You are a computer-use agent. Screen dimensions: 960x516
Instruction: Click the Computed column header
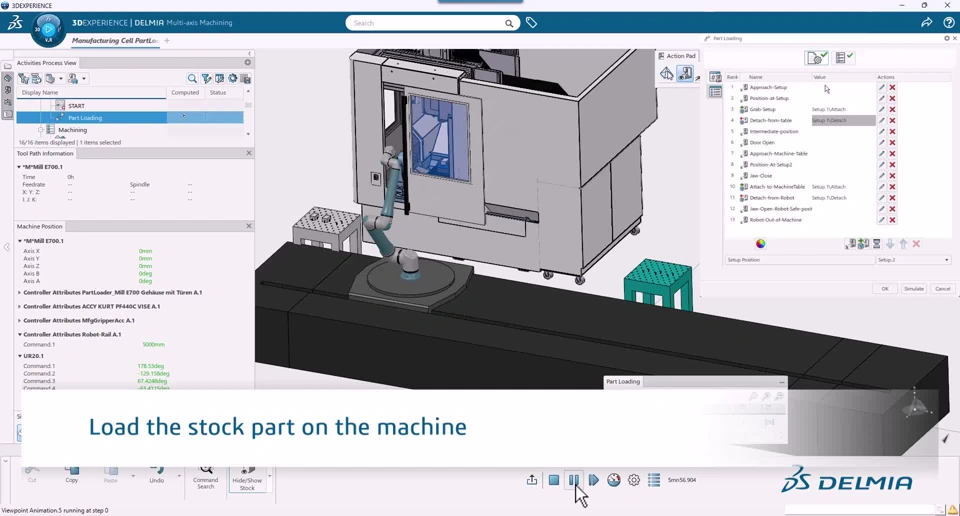[185, 92]
